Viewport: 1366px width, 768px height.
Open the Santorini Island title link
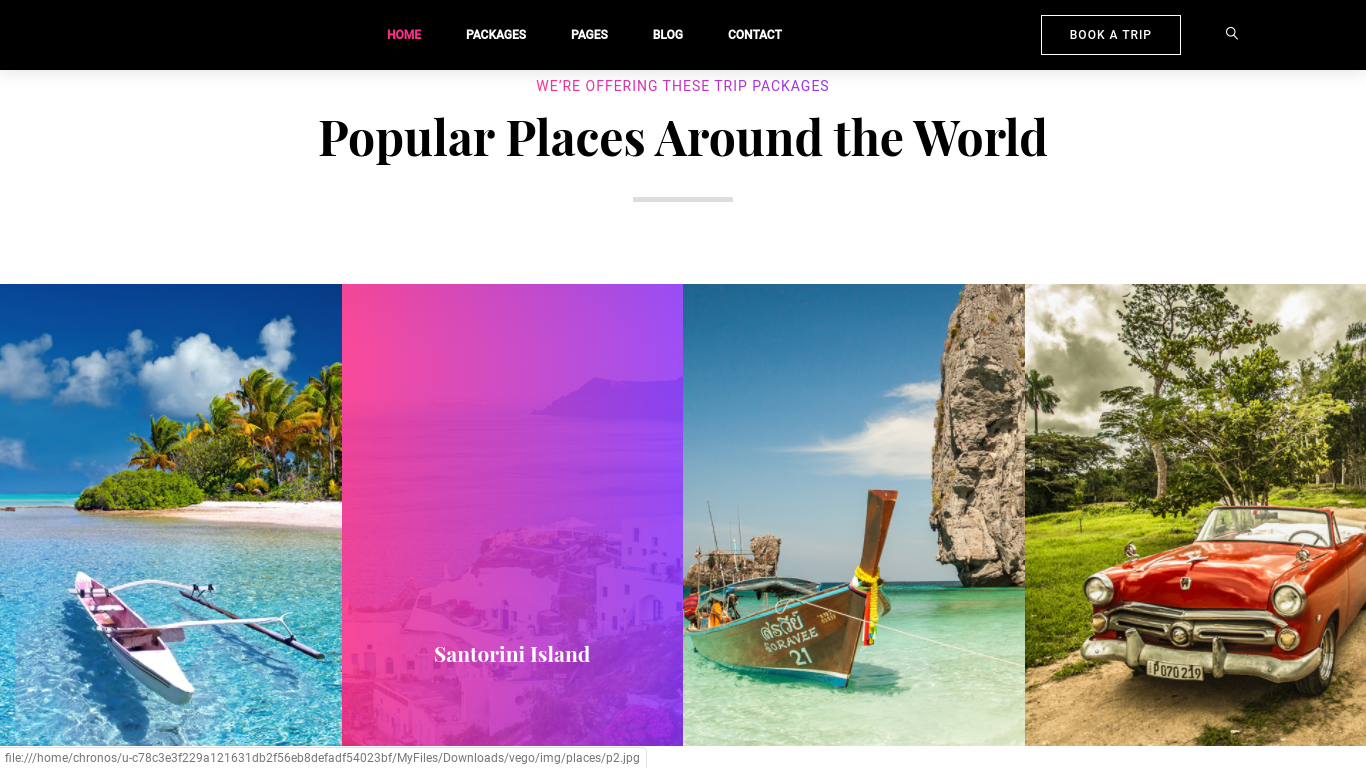[x=512, y=654]
